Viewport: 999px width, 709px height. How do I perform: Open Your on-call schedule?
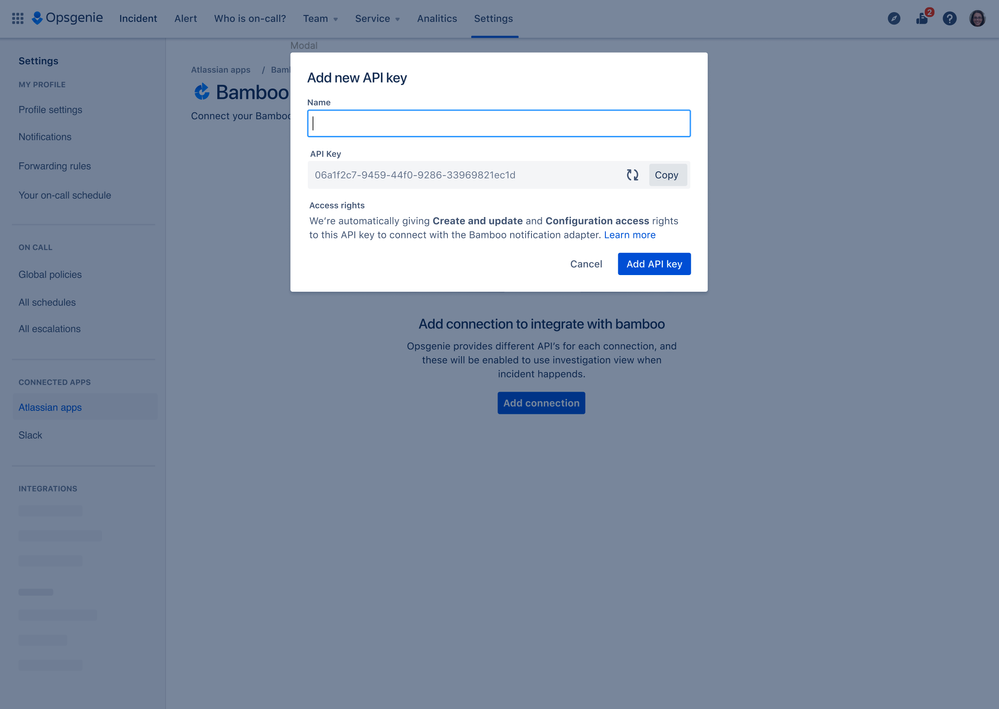click(x=64, y=195)
